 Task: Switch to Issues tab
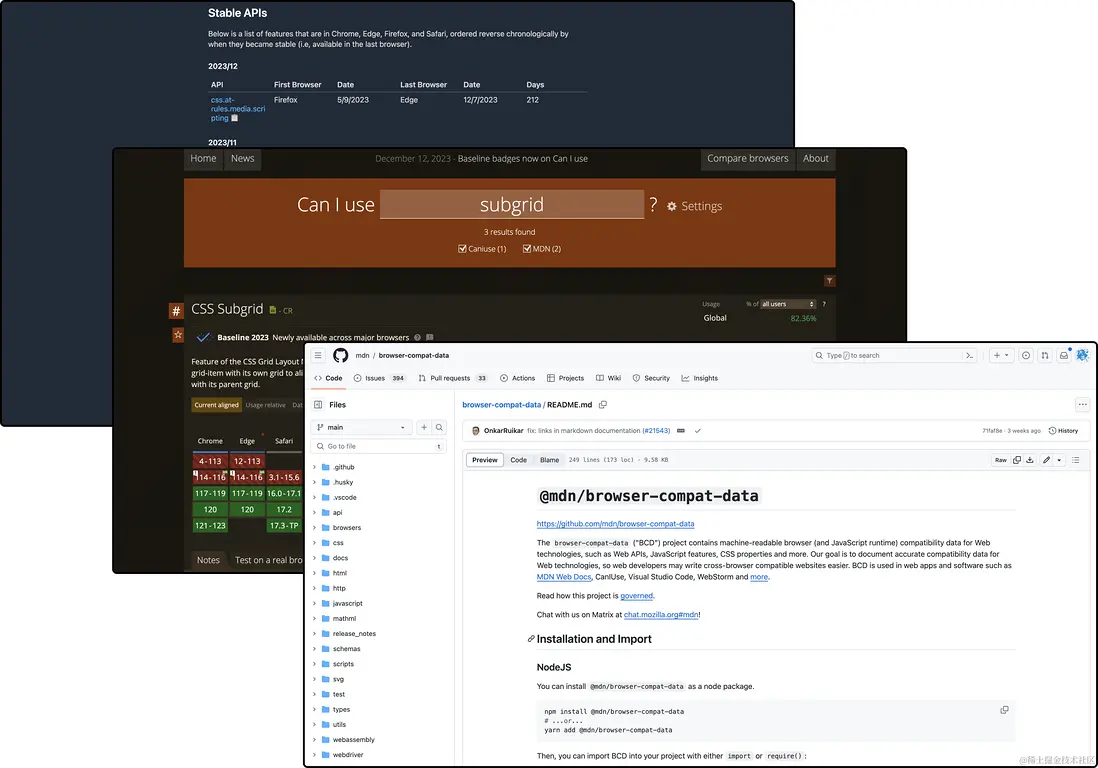(380, 378)
